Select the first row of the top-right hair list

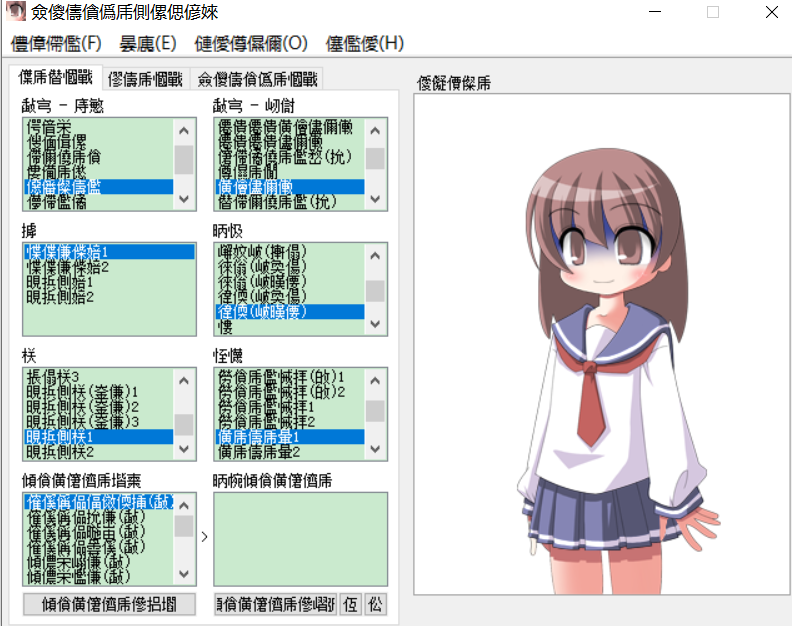tap(289, 127)
